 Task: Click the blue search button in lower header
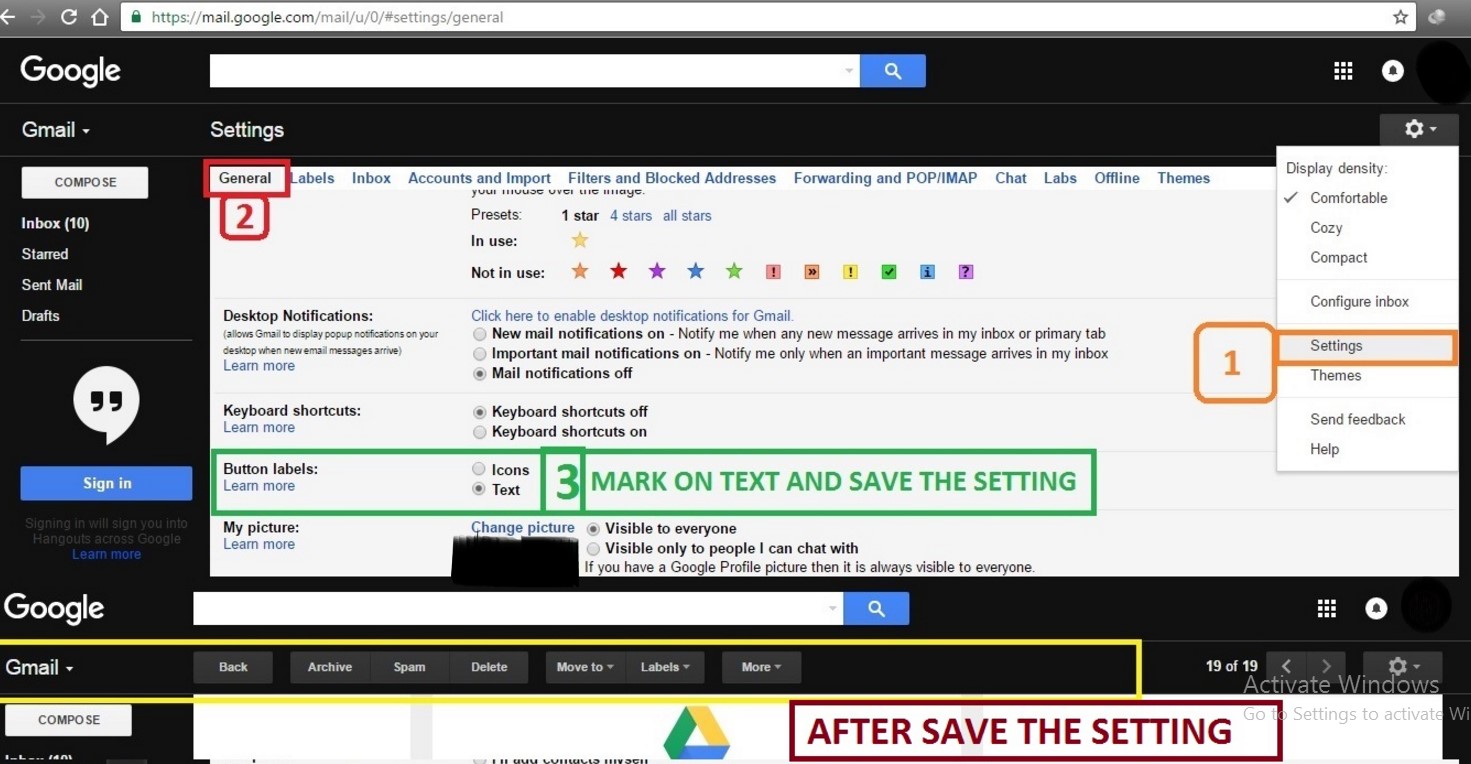coord(876,608)
